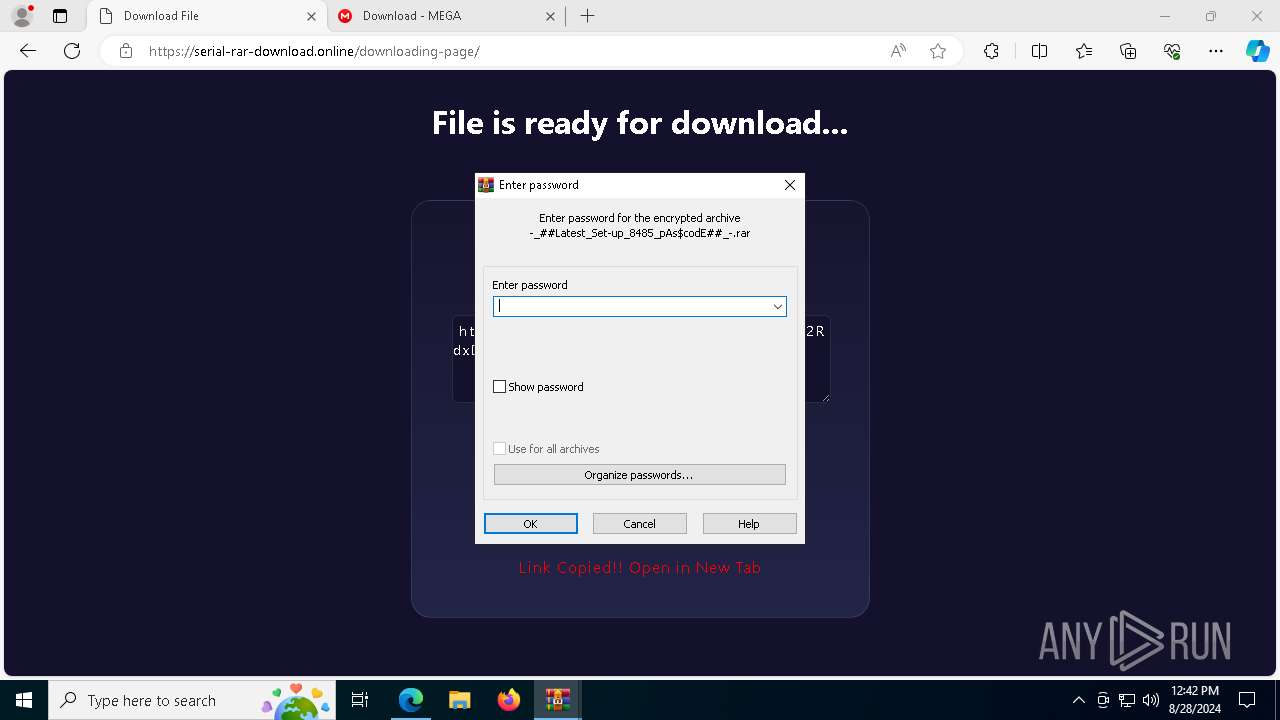Open Help in the password dialog
The height and width of the screenshot is (720, 1280).
(749, 524)
